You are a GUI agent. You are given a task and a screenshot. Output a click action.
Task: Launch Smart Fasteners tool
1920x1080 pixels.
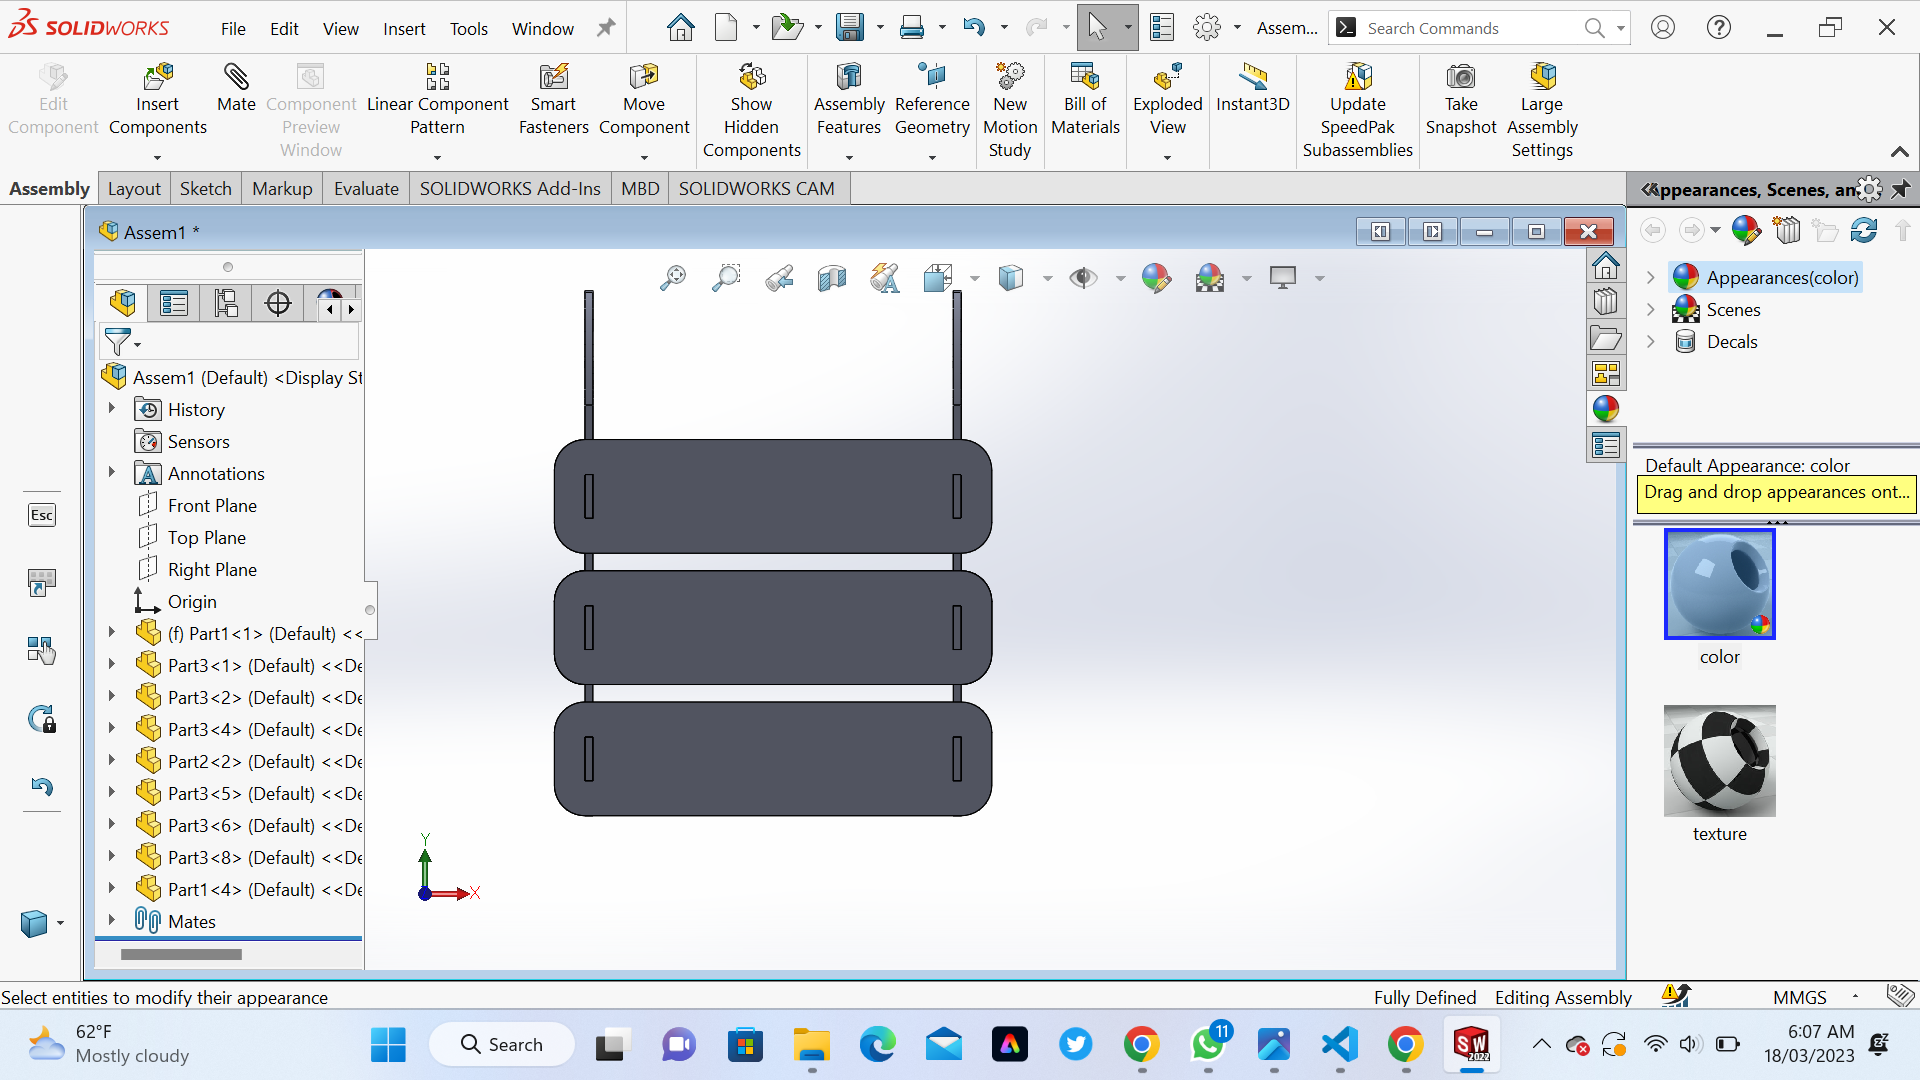coord(553,100)
